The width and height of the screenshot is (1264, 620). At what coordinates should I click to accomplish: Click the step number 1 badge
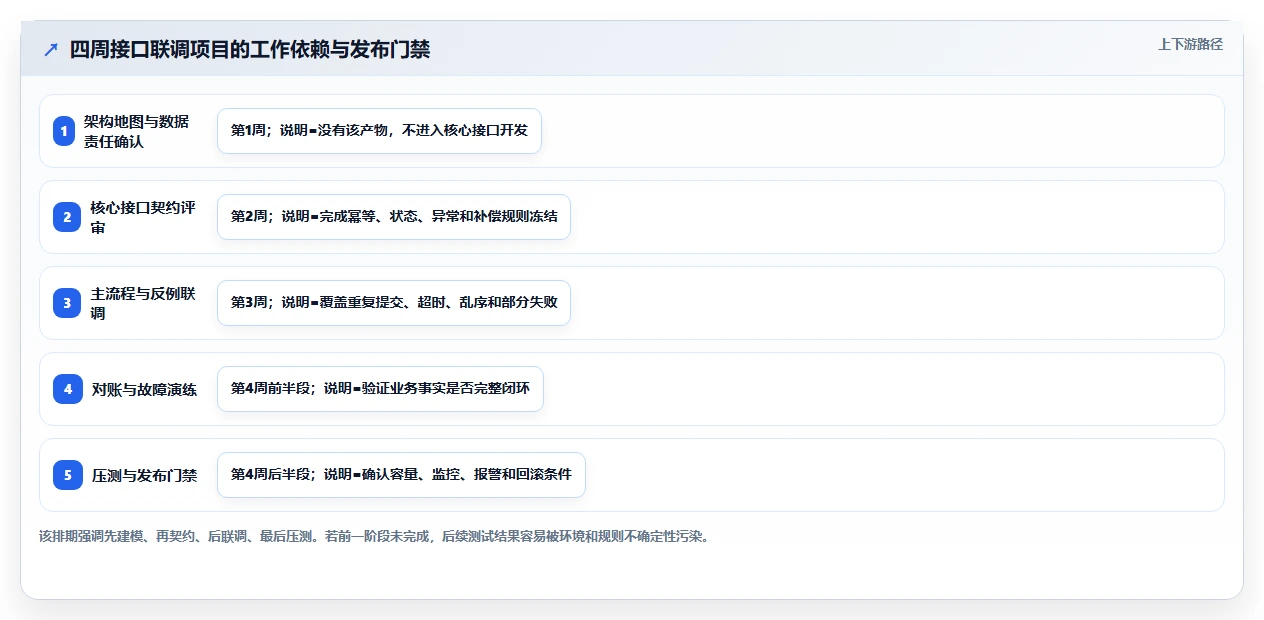[64, 131]
